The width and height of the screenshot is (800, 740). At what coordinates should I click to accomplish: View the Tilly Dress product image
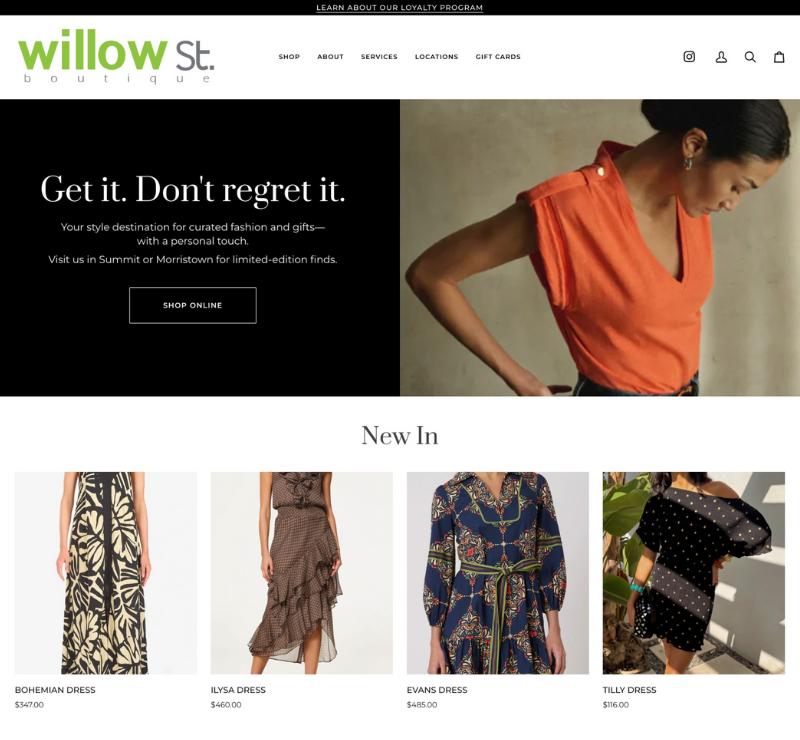tap(693, 573)
